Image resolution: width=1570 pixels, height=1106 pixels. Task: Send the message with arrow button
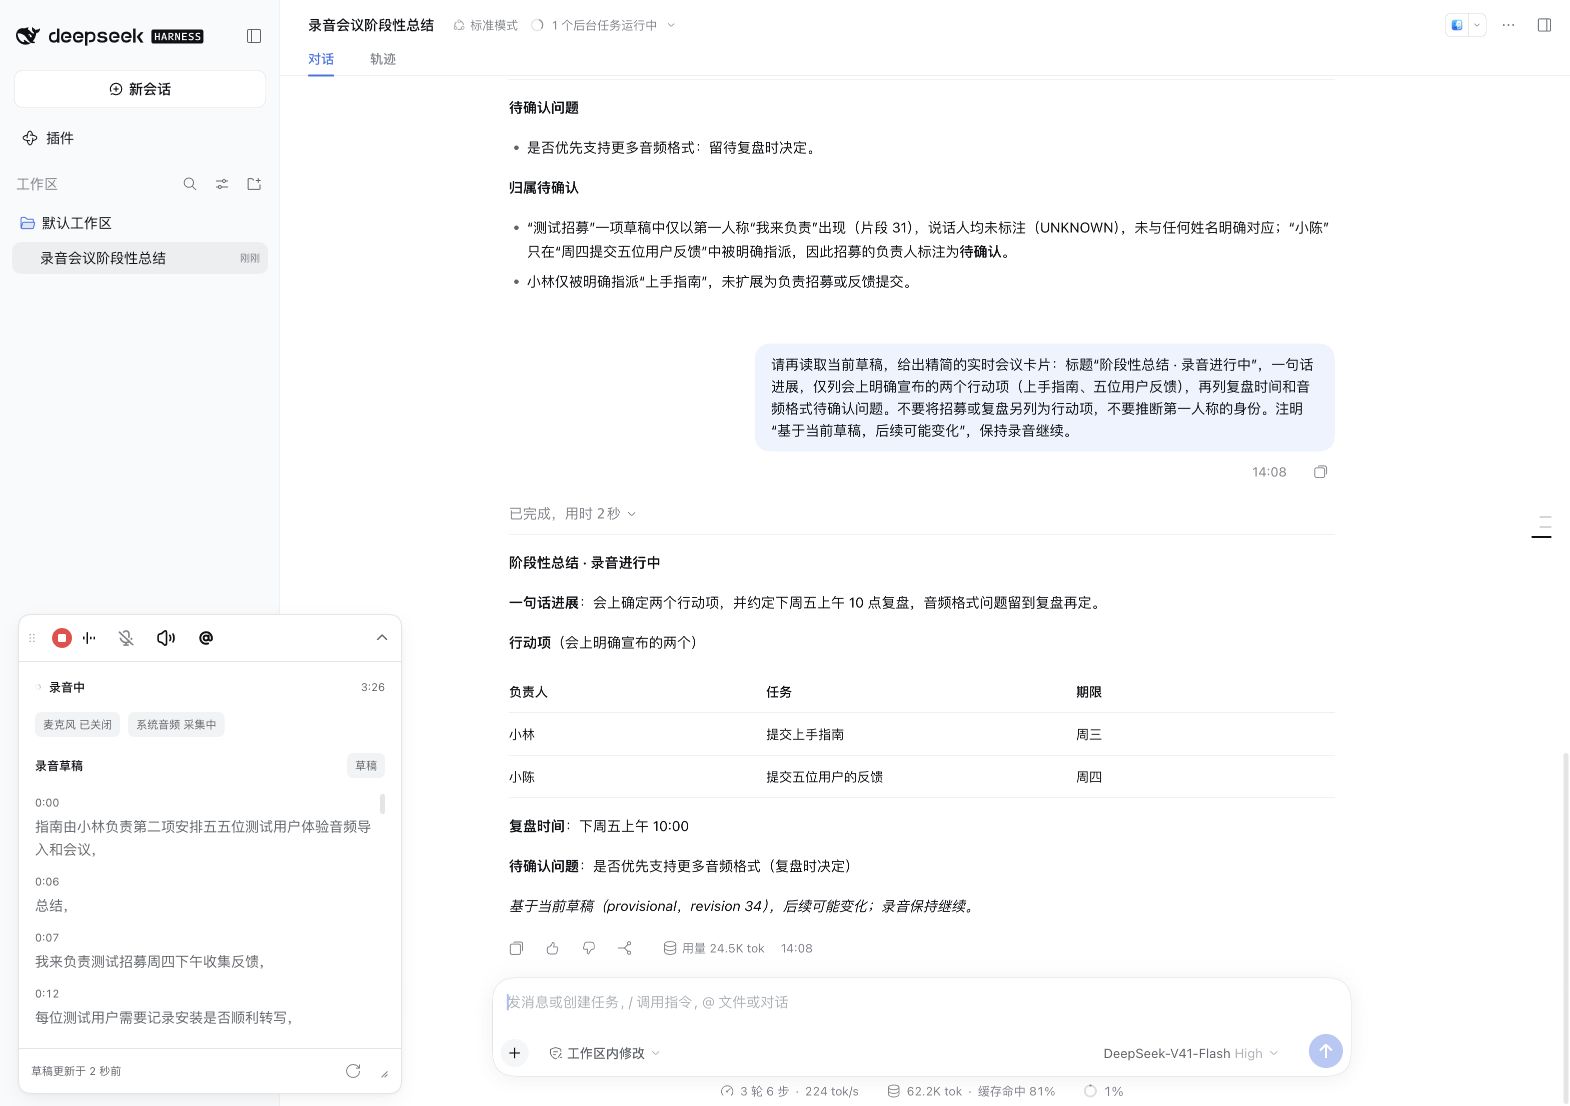1325,1051
